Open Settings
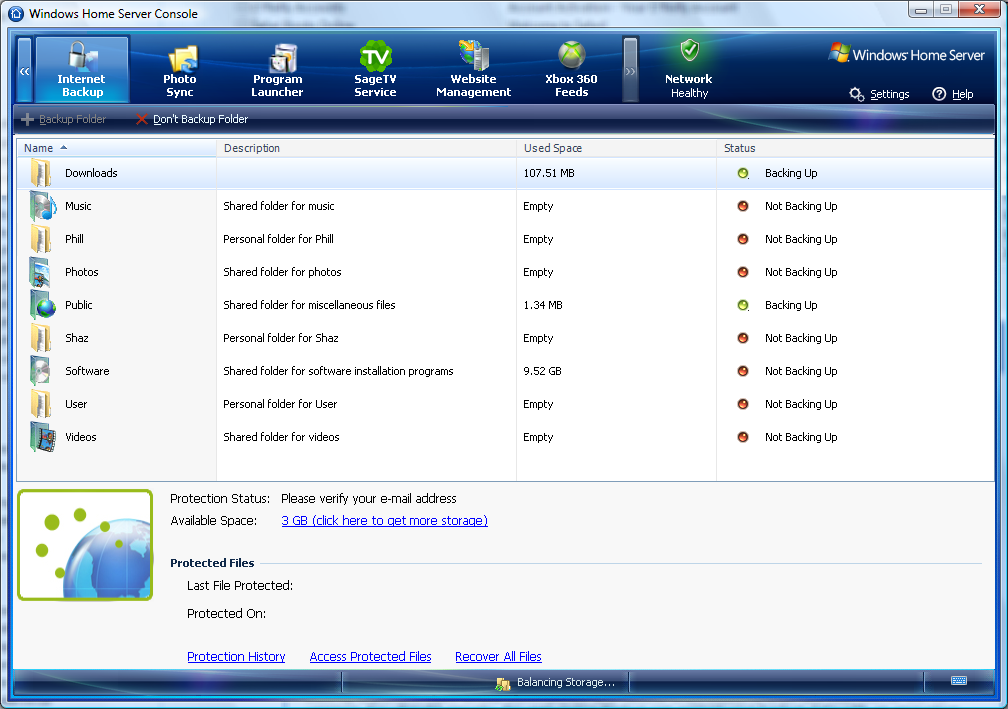The image size is (1008, 709). pyautogui.click(x=879, y=94)
